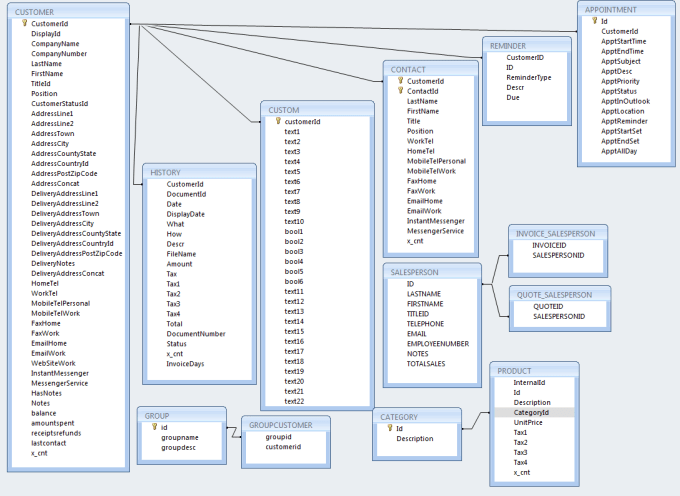
Task: Select the QUOTEID field in QUOTE_SALESPERSON
Action: point(548,306)
